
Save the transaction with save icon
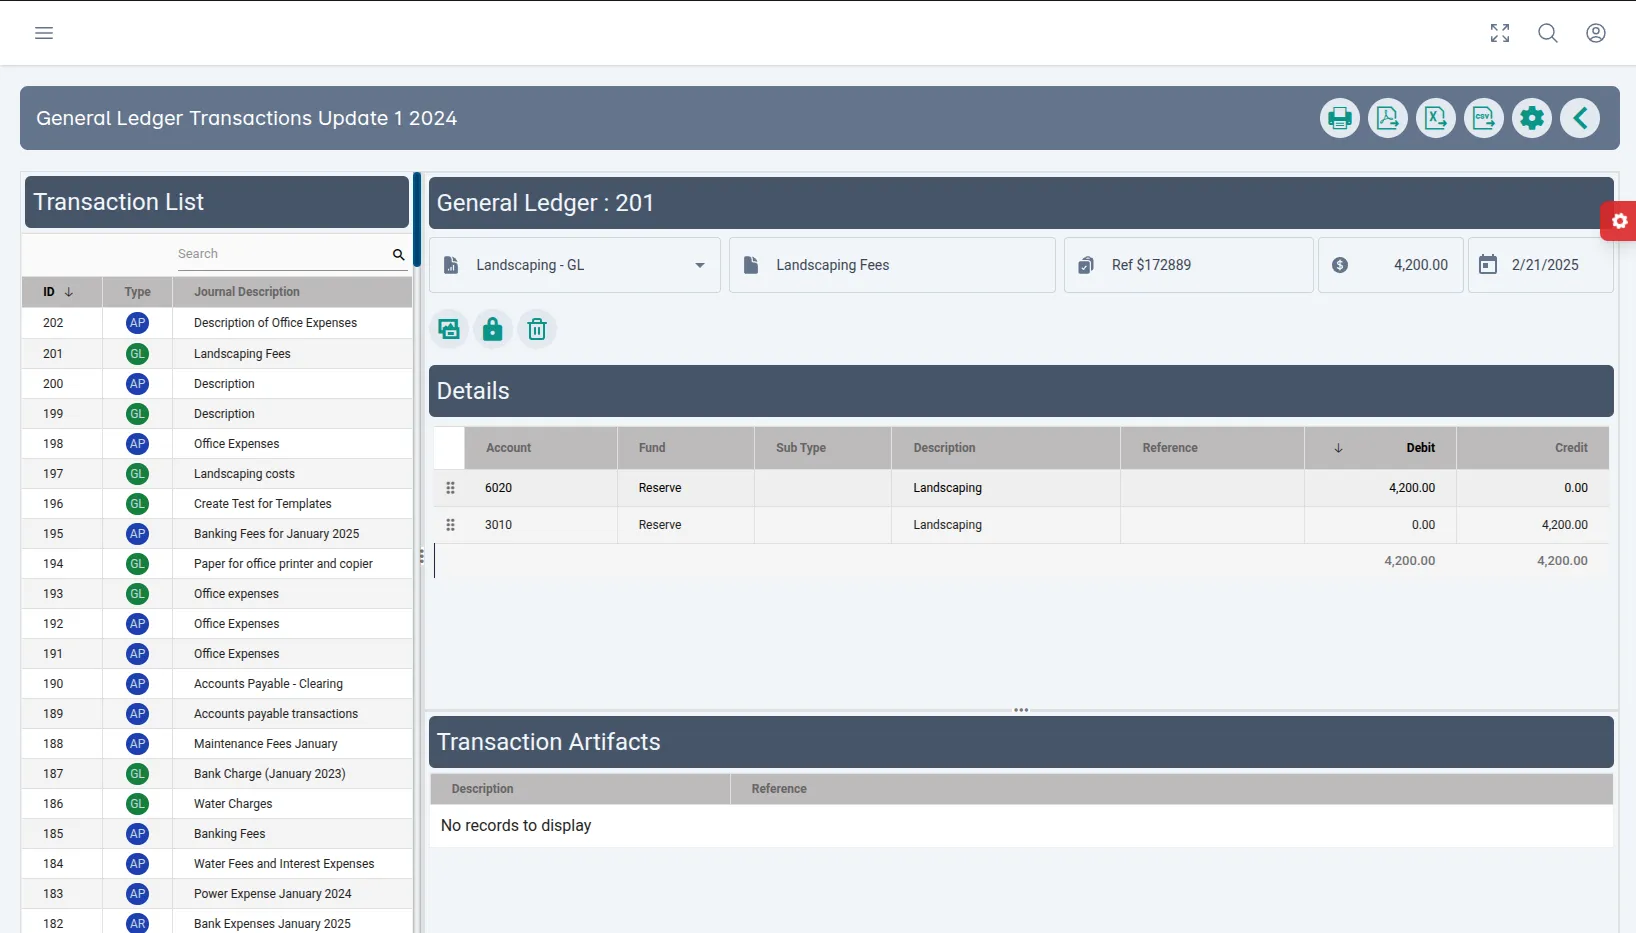point(449,329)
